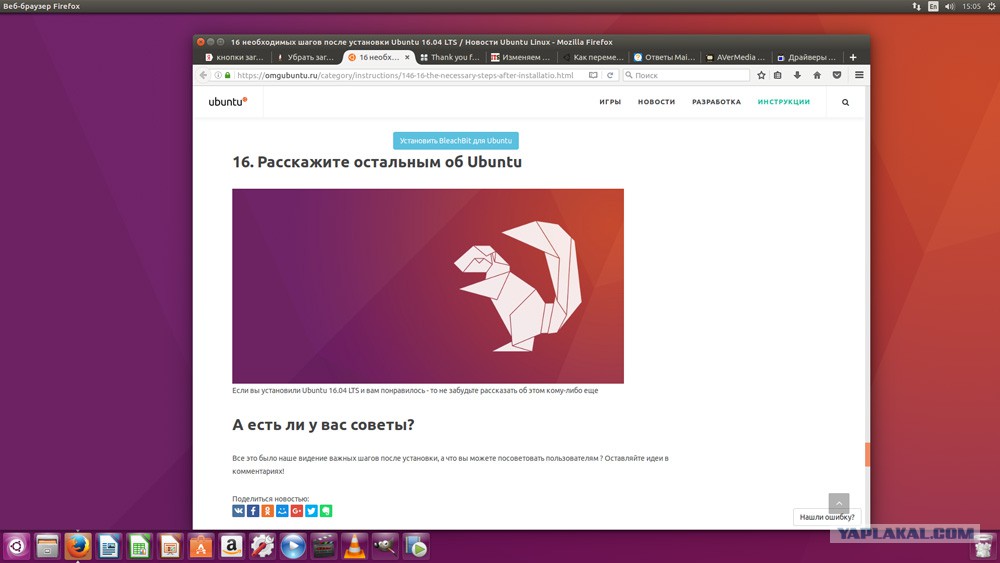Viewport: 1000px width, 563px height.
Task: Switch to the 'Thank you f...' tab
Action: pos(450,57)
